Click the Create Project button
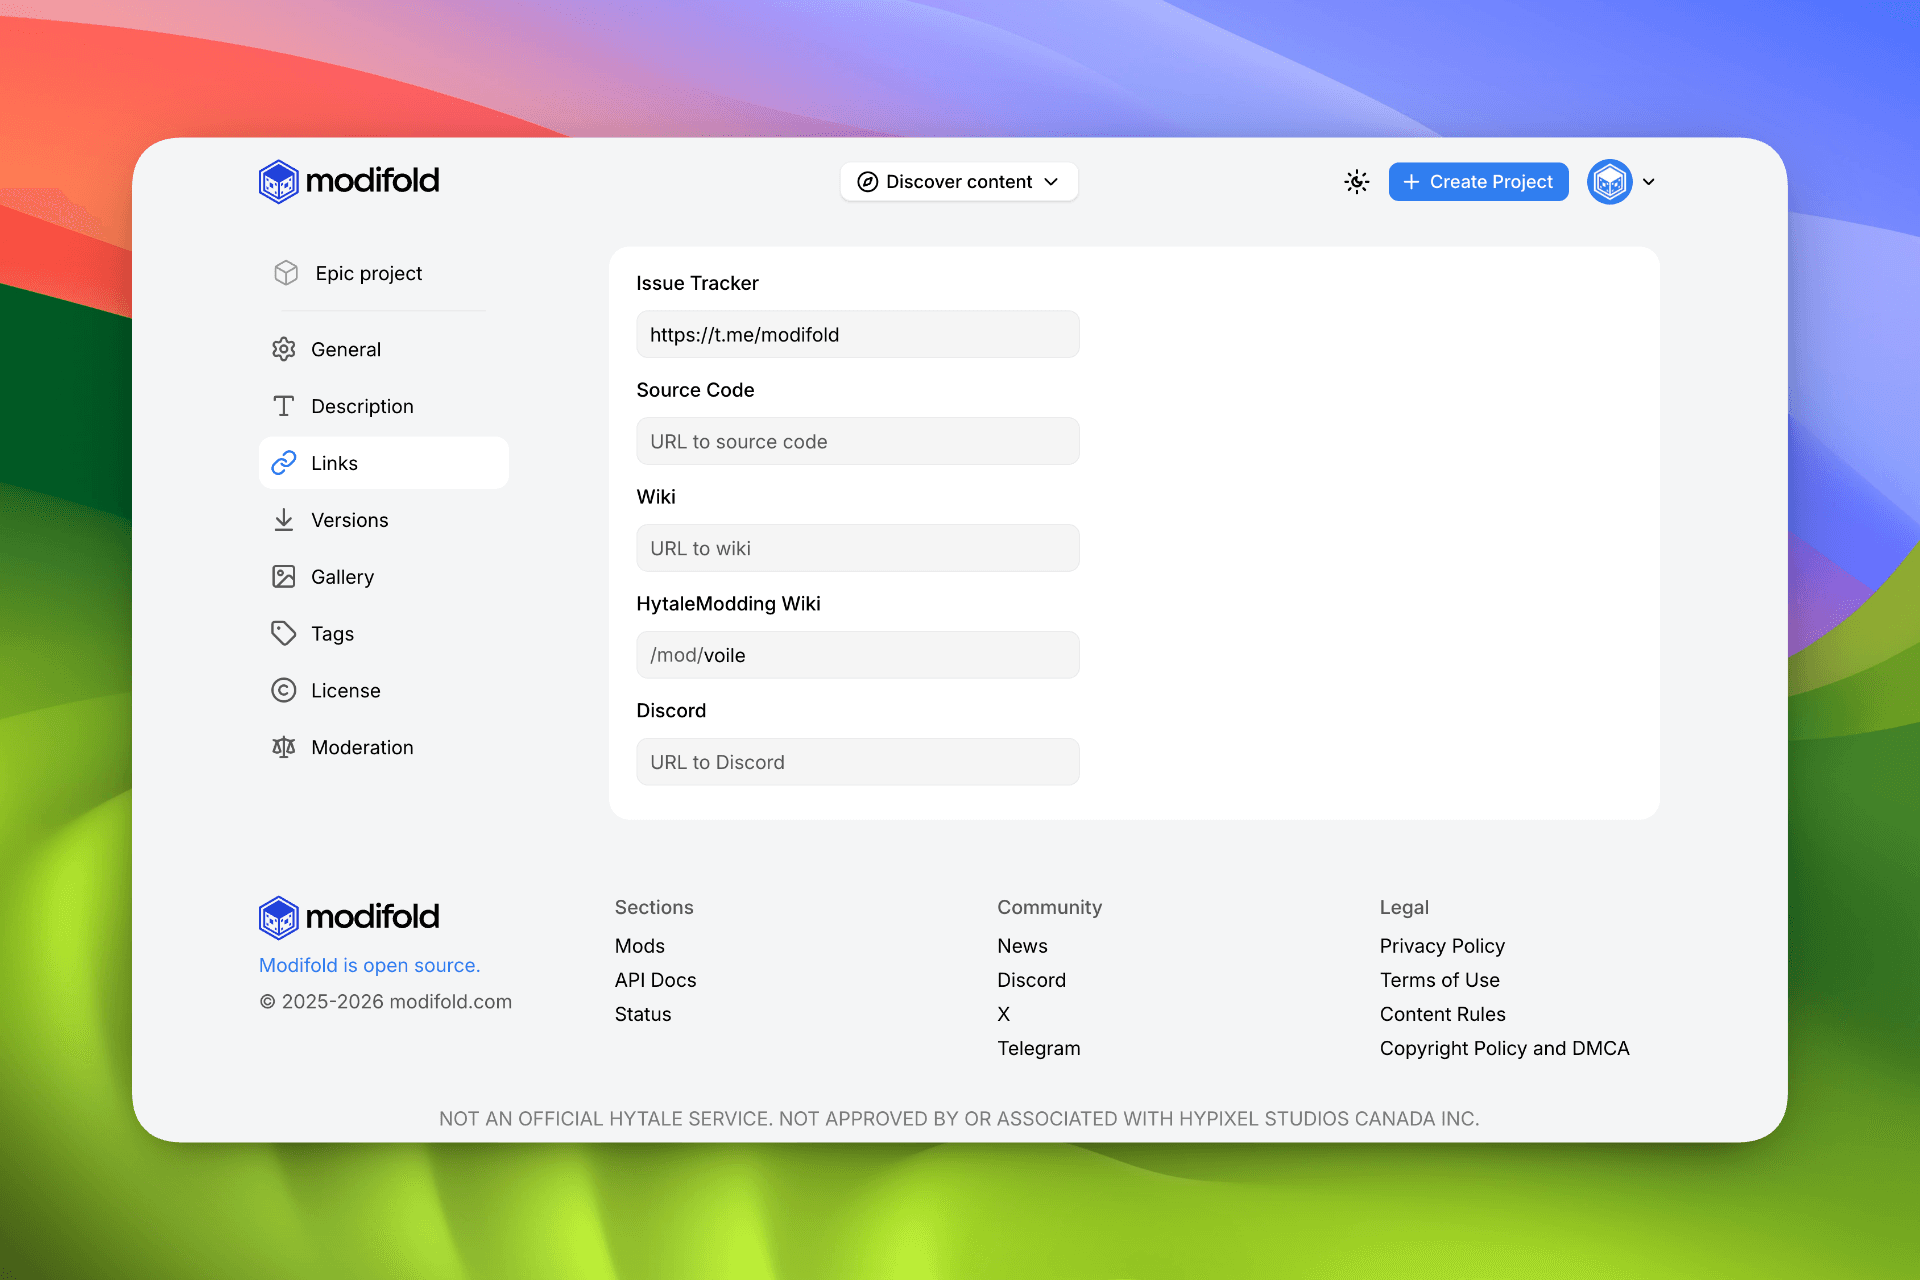The height and width of the screenshot is (1280, 1920). pyautogui.click(x=1477, y=181)
